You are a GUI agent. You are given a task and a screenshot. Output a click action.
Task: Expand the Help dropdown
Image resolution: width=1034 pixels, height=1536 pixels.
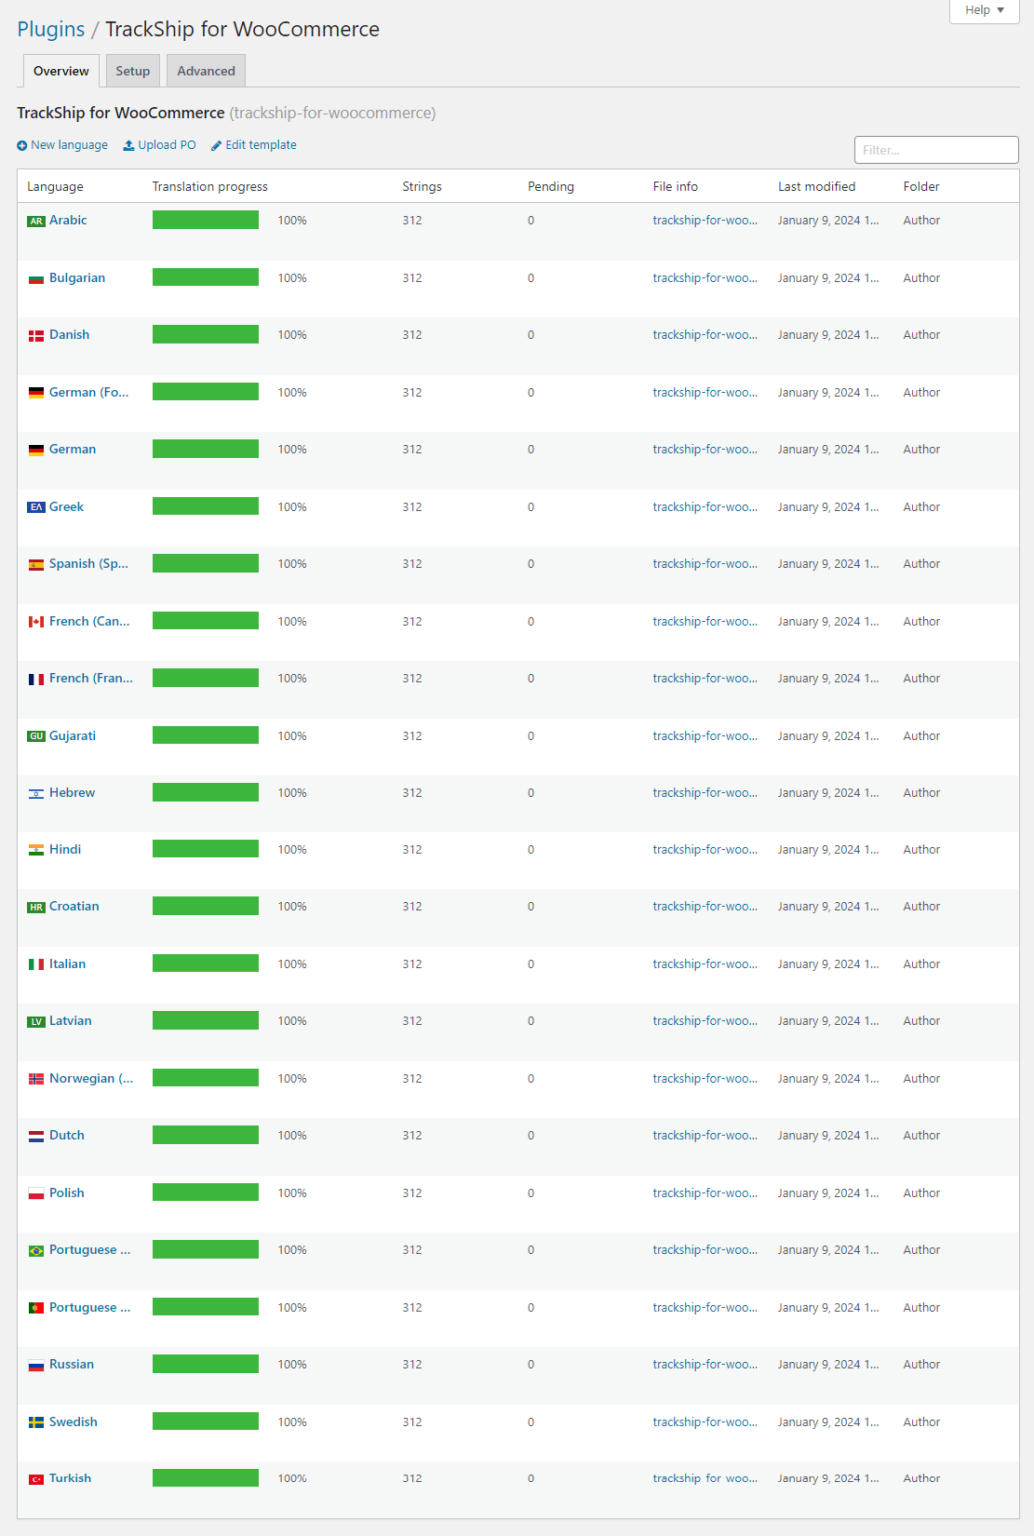point(984,10)
